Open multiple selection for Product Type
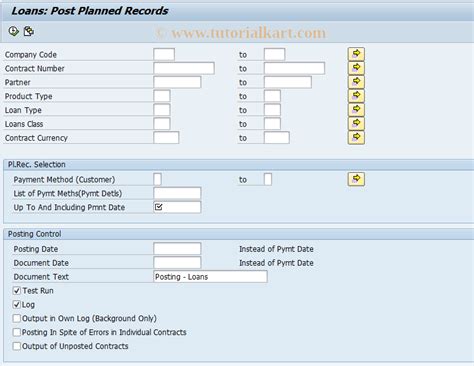Viewport: 474px width, 366px height. click(x=356, y=96)
